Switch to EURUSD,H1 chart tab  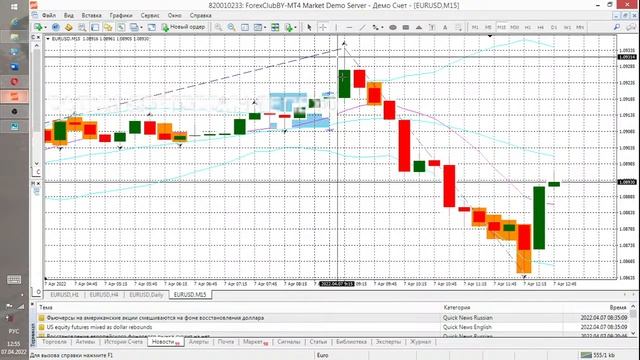click(64, 295)
